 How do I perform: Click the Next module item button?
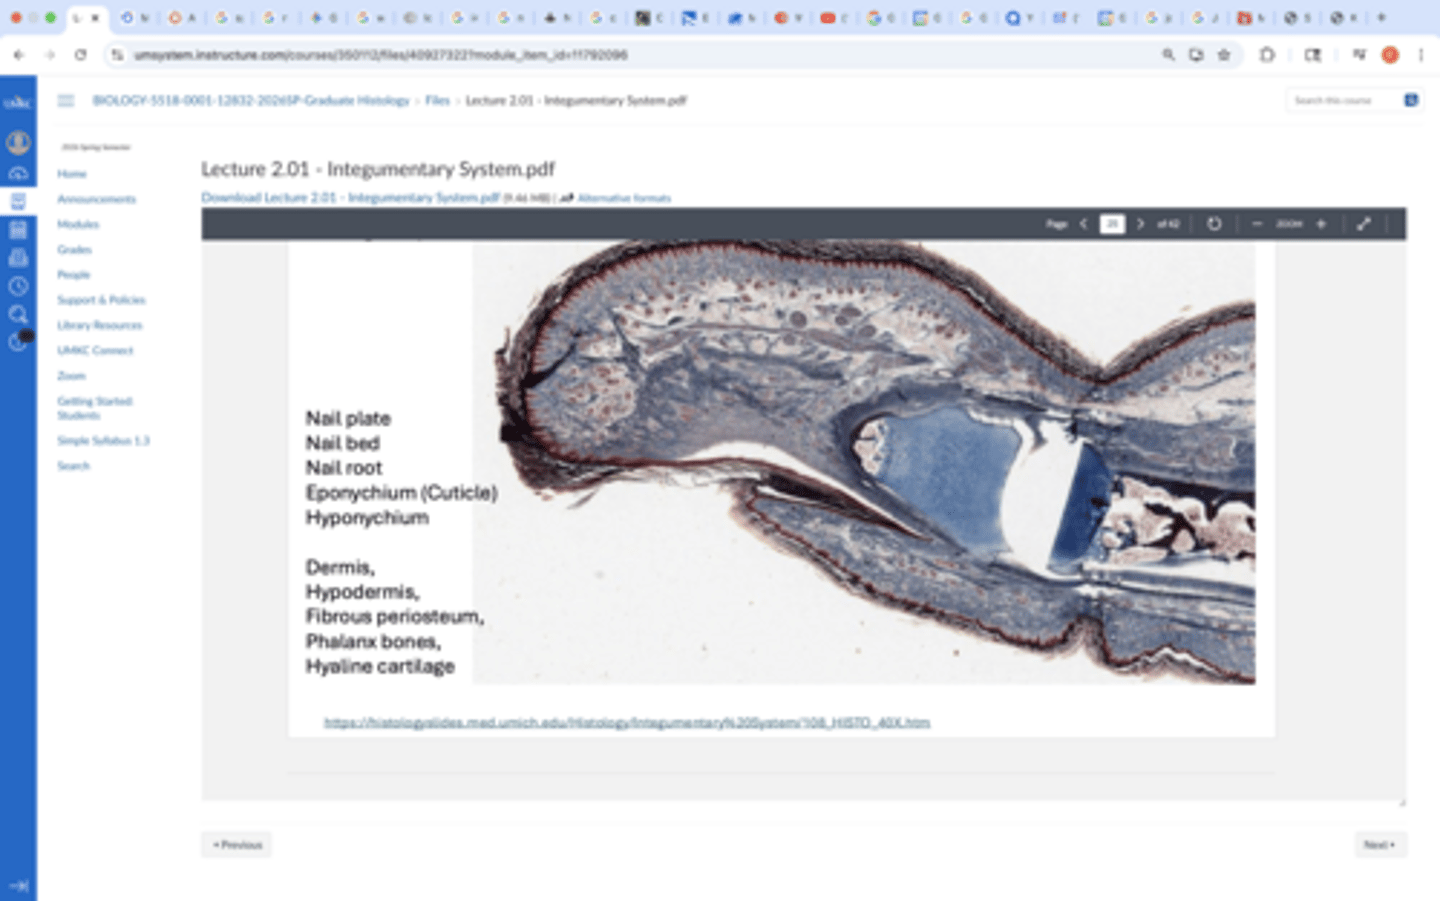point(1380,845)
